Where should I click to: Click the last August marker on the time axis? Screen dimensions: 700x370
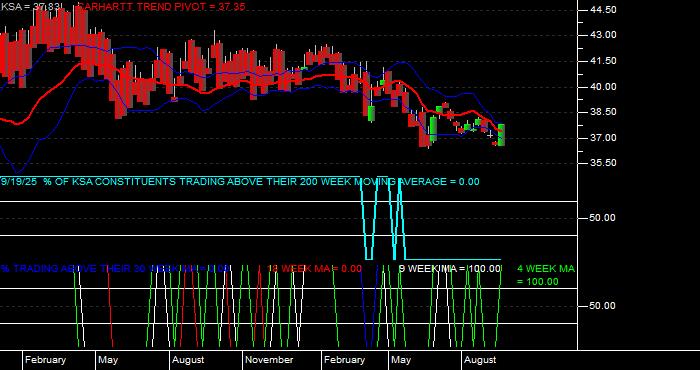[479, 360]
